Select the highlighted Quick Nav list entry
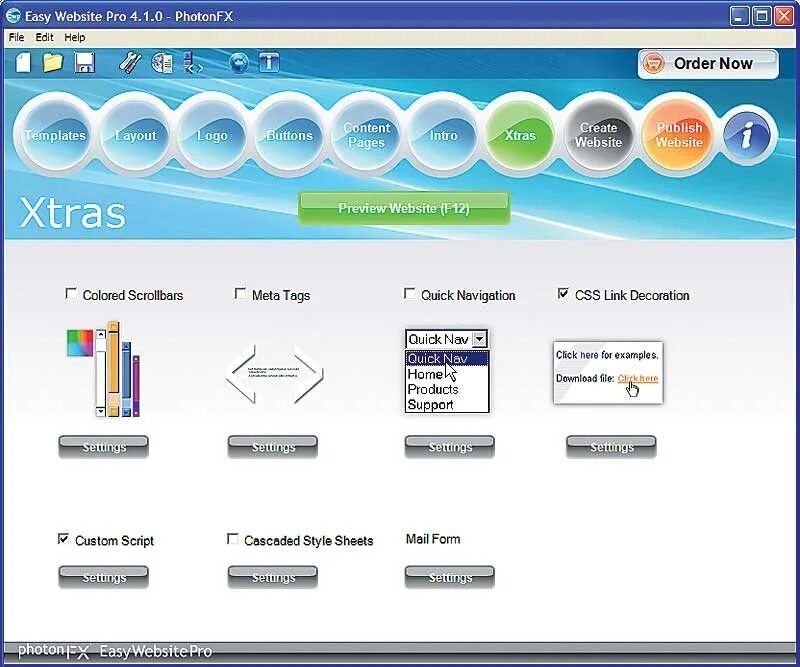Image resolution: width=800 pixels, height=667 pixels. 447,359
